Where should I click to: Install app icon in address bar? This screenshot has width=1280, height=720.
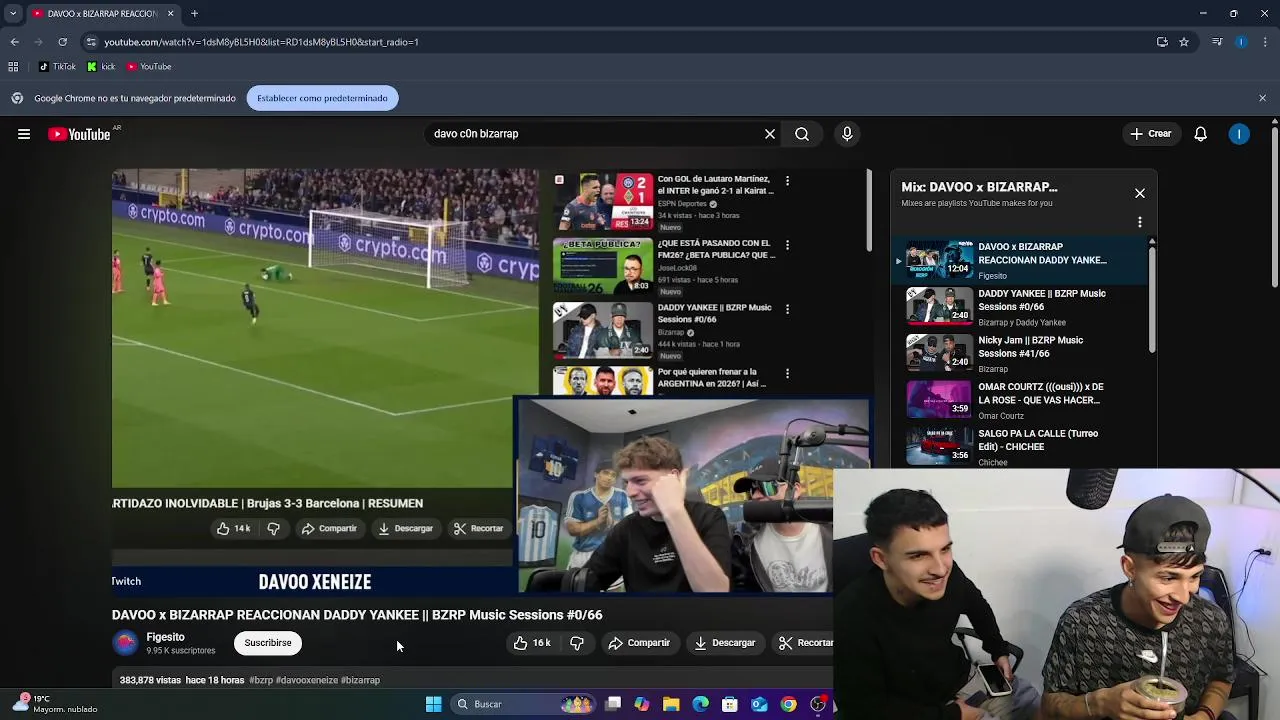pyautogui.click(x=1162, y=42)
